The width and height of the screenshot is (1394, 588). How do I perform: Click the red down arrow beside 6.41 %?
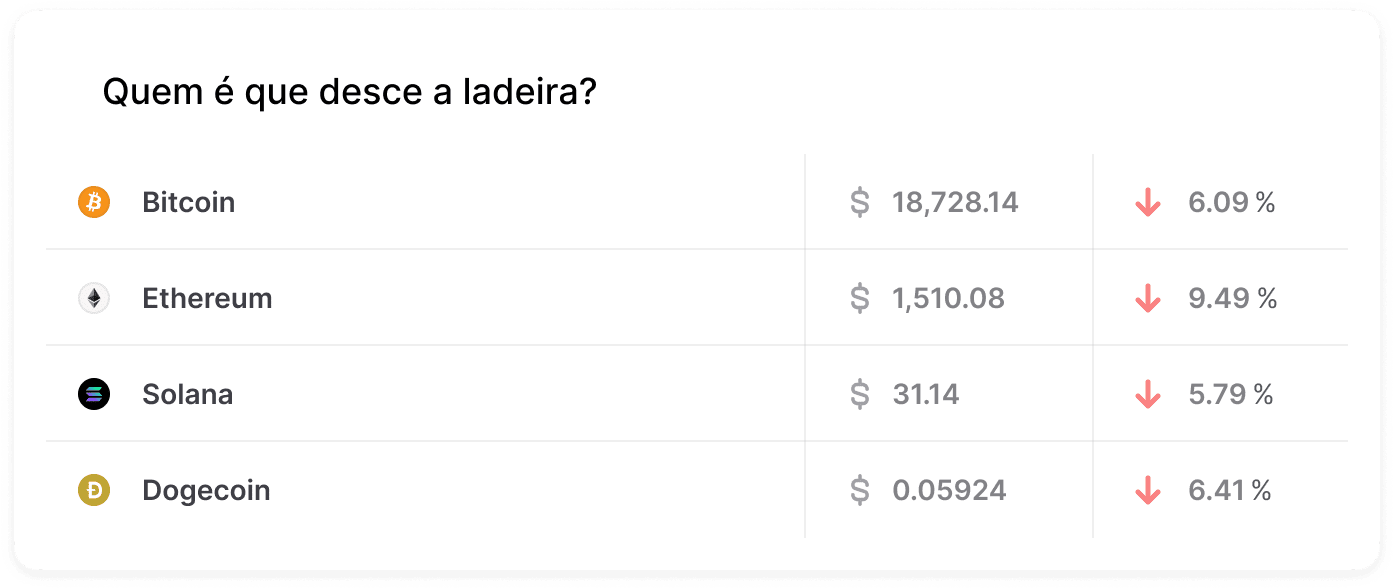[x=1147, y=491]
